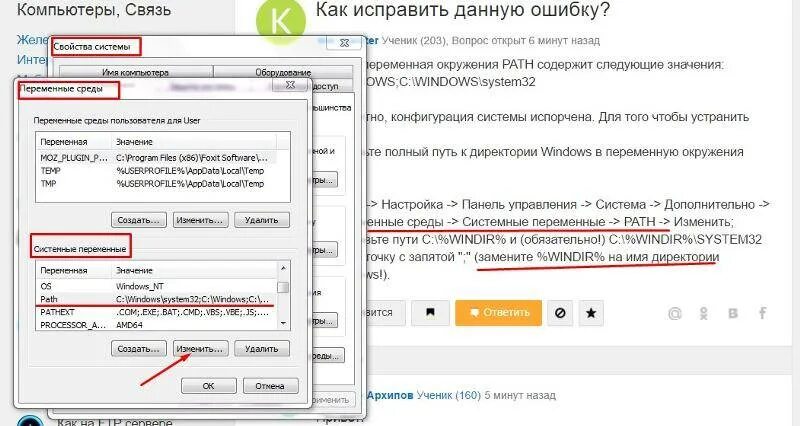Select the MOZ_PLUGIN_P... user variable row
This screenshot has width=800, height=426.
pyautogui.click(x=157, y=158)
